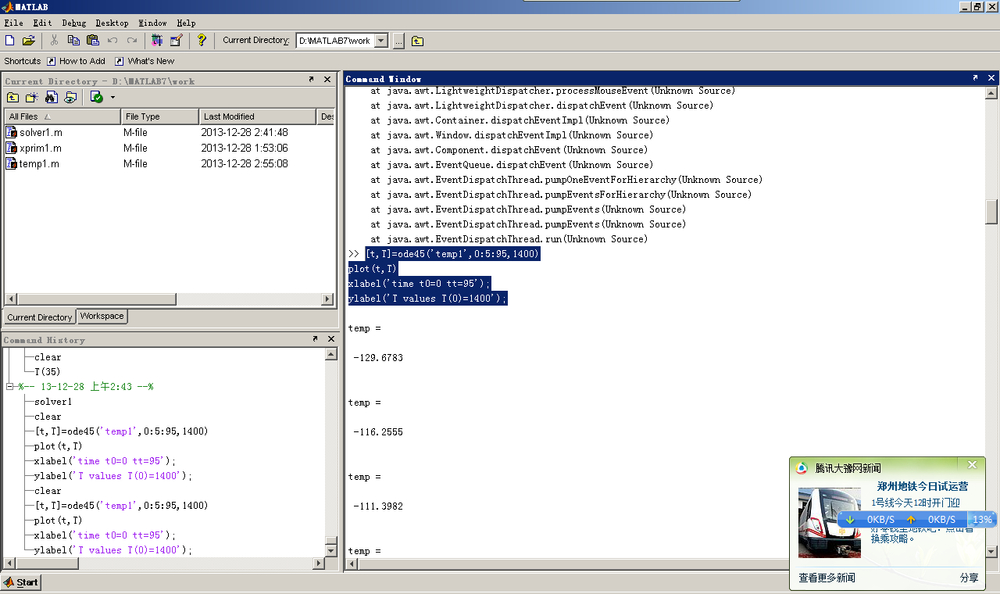Click the Paste clipboard icon
The image size is (1000, 594).
[92, 41]
